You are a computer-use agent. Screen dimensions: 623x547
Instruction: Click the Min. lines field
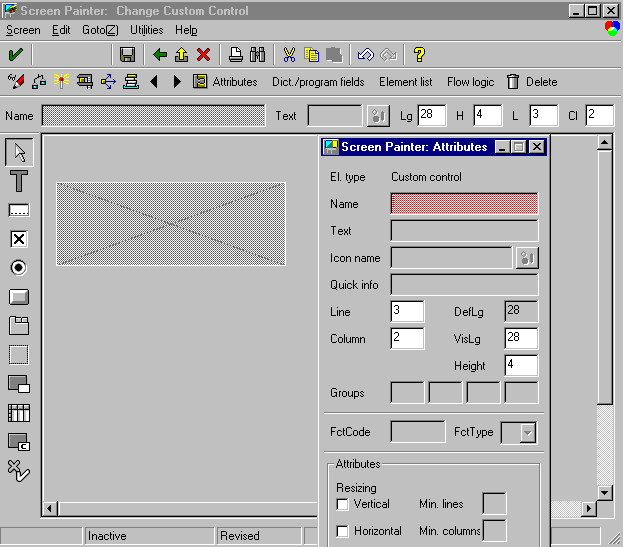[x=494, y=504]
